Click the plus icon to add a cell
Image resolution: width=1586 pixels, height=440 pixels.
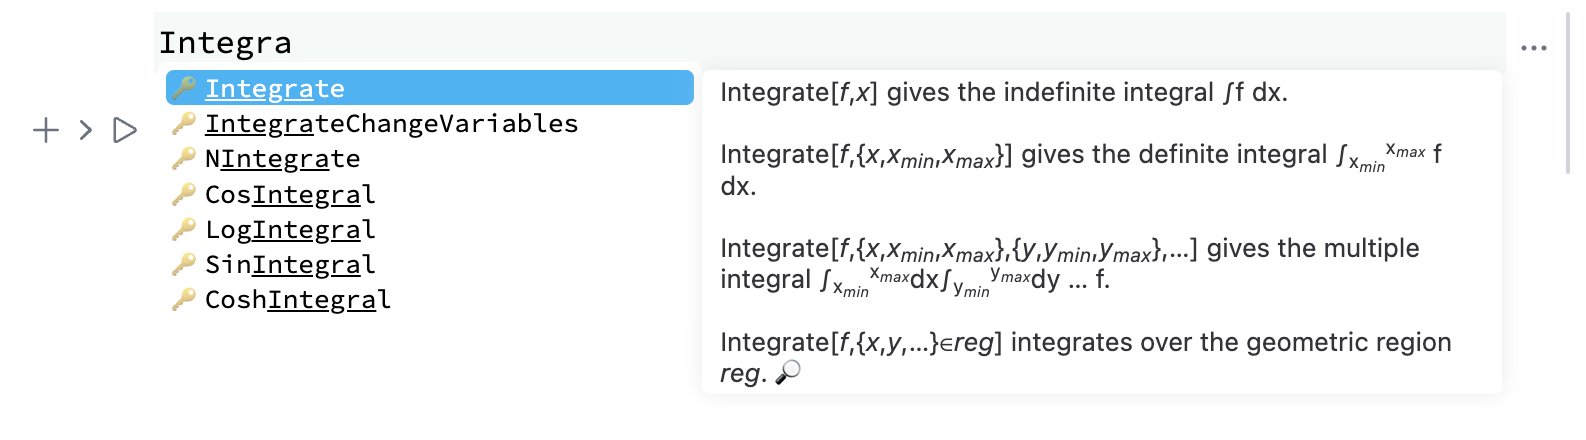click(46, 130)
